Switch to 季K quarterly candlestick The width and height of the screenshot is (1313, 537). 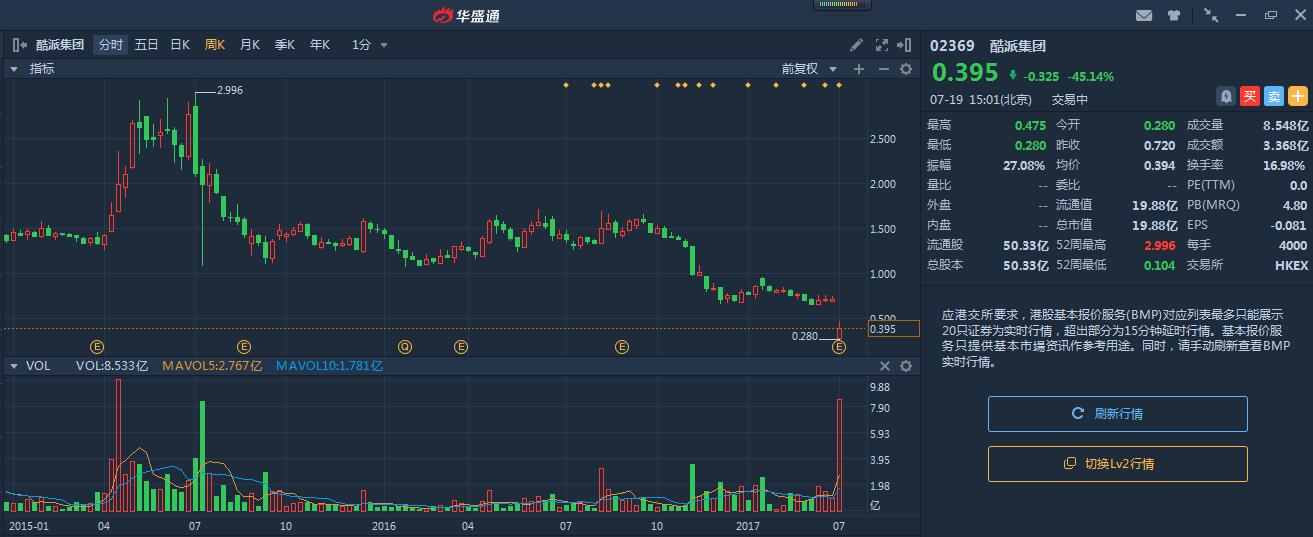pos(284,45)
